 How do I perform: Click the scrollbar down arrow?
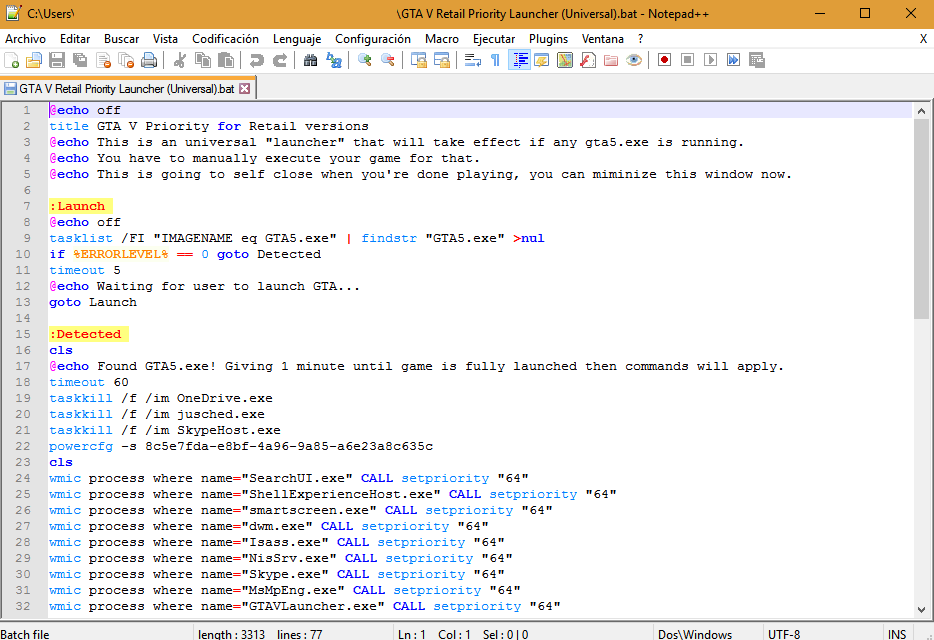pos(921,610)
